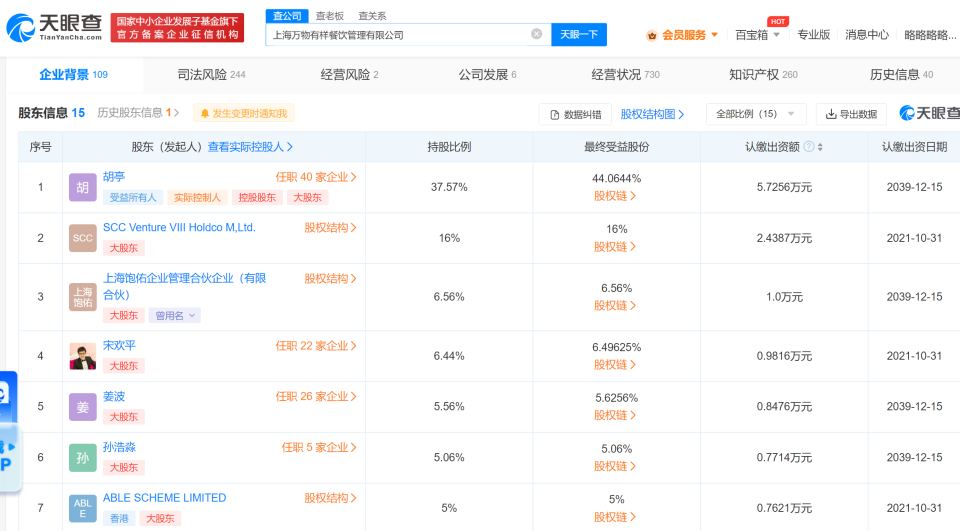View 孙浩淼 任职 5 家企业
The height and width of the screenshot is (531, 960).
tap(319, 448)
